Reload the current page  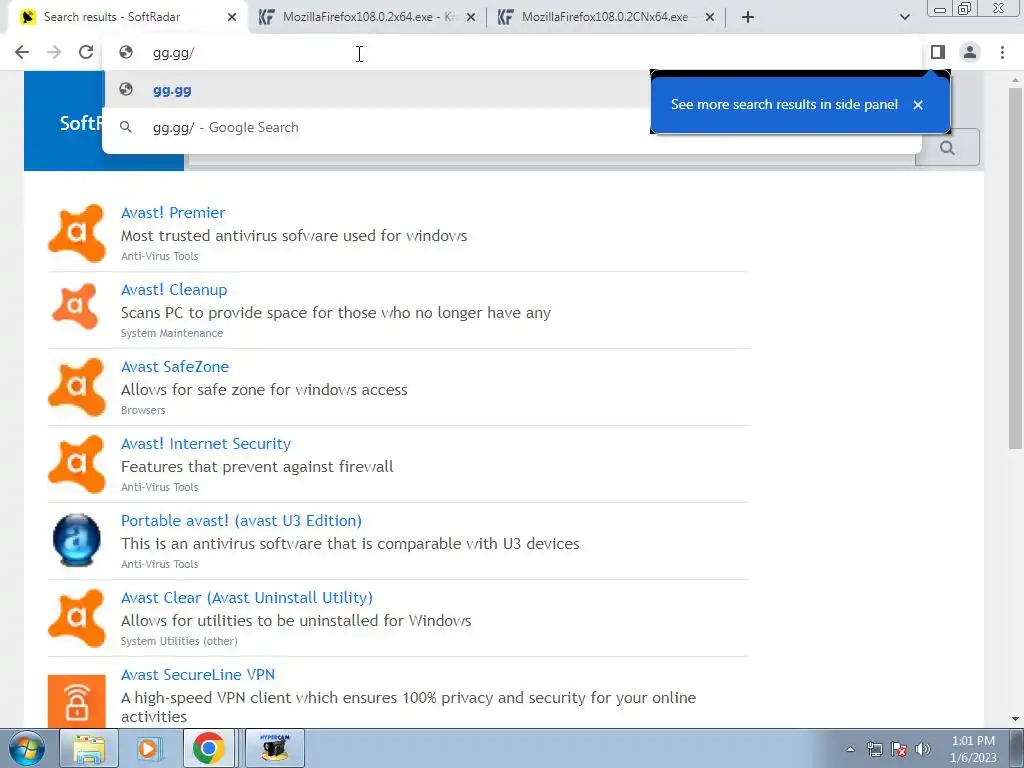(86, 52)
